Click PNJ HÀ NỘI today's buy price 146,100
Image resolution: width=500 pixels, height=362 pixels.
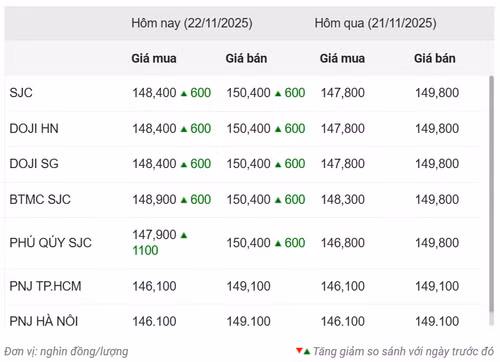point(154,321)
